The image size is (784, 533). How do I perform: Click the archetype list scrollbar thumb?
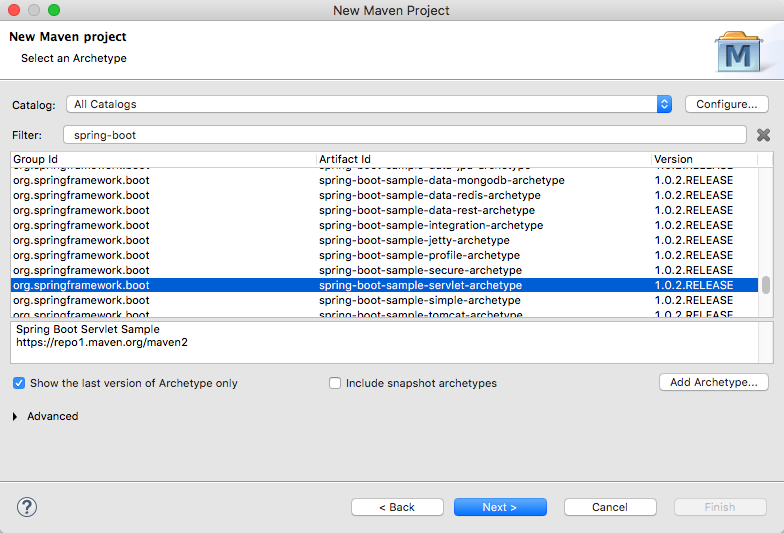click(766, 284)
